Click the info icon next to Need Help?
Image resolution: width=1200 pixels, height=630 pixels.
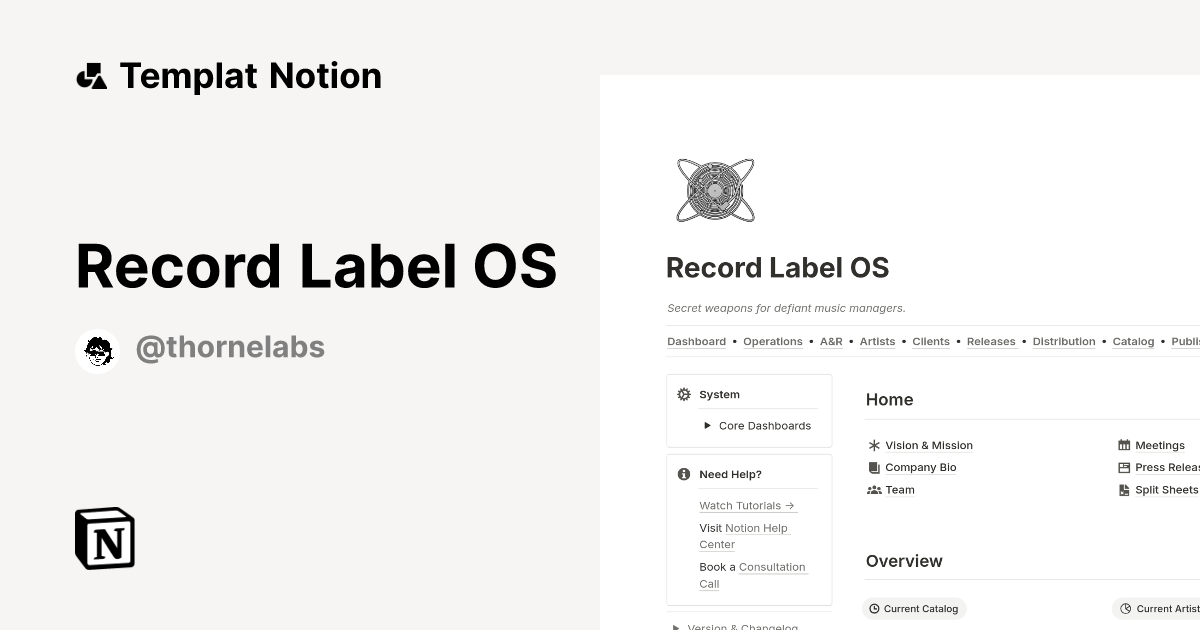[684, 474]
